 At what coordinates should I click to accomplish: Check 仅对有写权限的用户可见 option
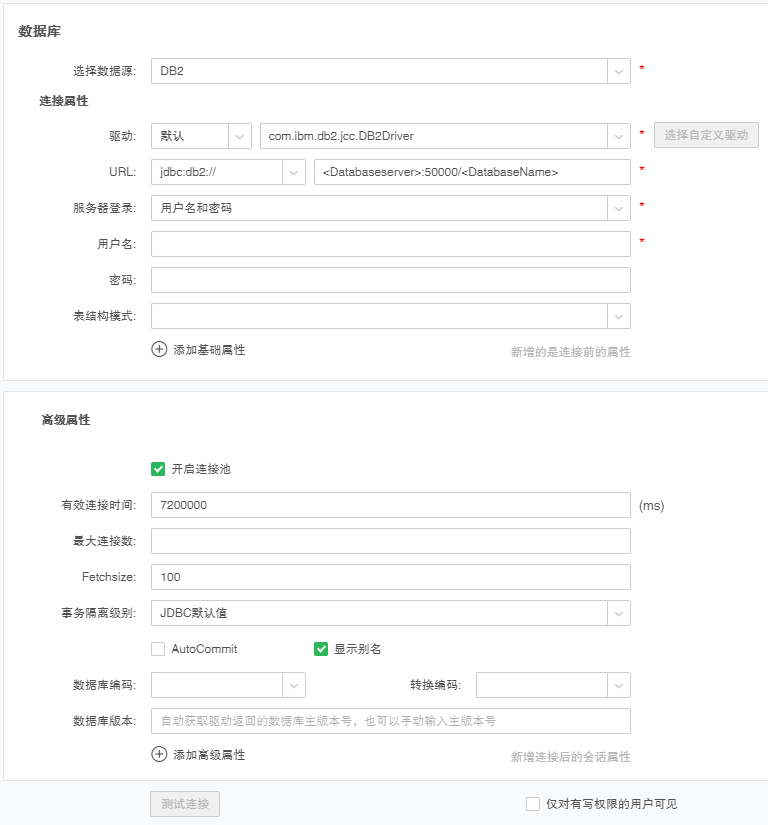click(x=533, y=804)
